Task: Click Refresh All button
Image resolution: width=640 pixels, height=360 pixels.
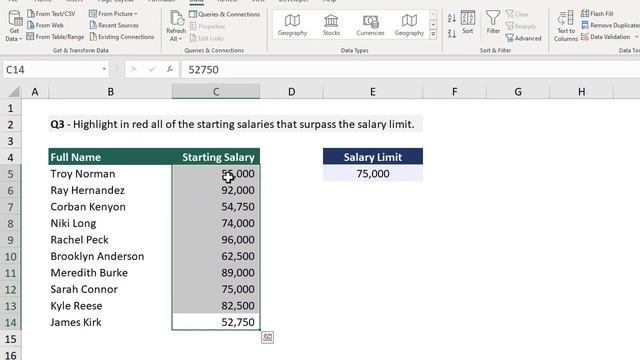Action: (176, 26)
